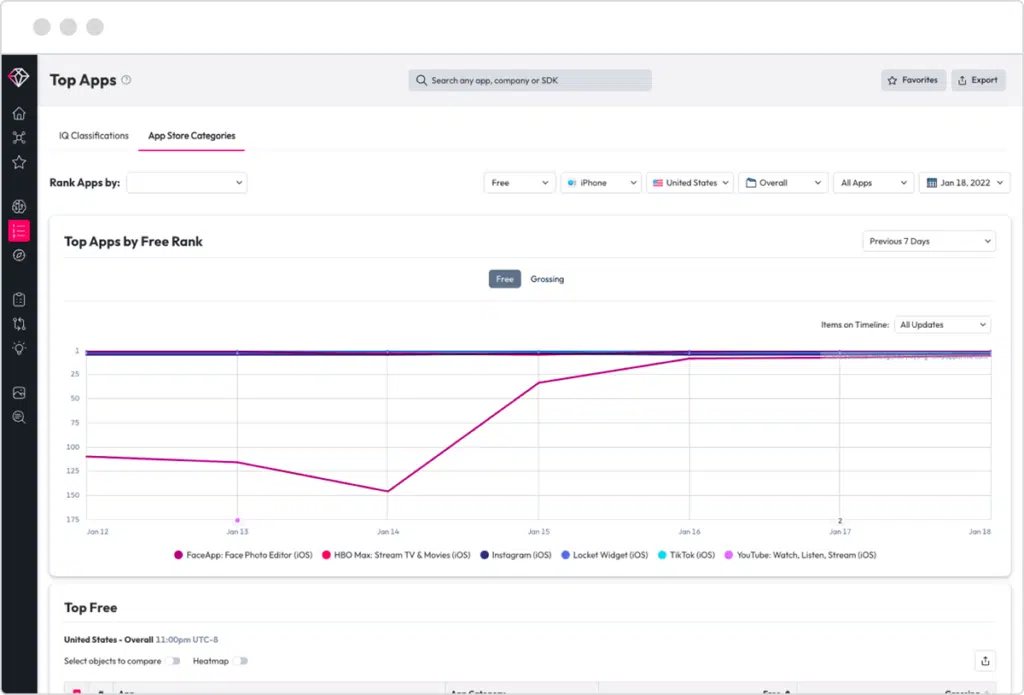1024x695 pixels.
Task: Open the Previous 7 Days dropdown
Action: point(928,241)
